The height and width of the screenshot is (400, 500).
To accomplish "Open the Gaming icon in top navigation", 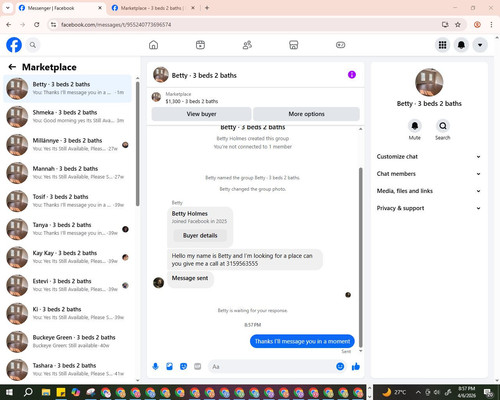I will (x=340, y=45).
